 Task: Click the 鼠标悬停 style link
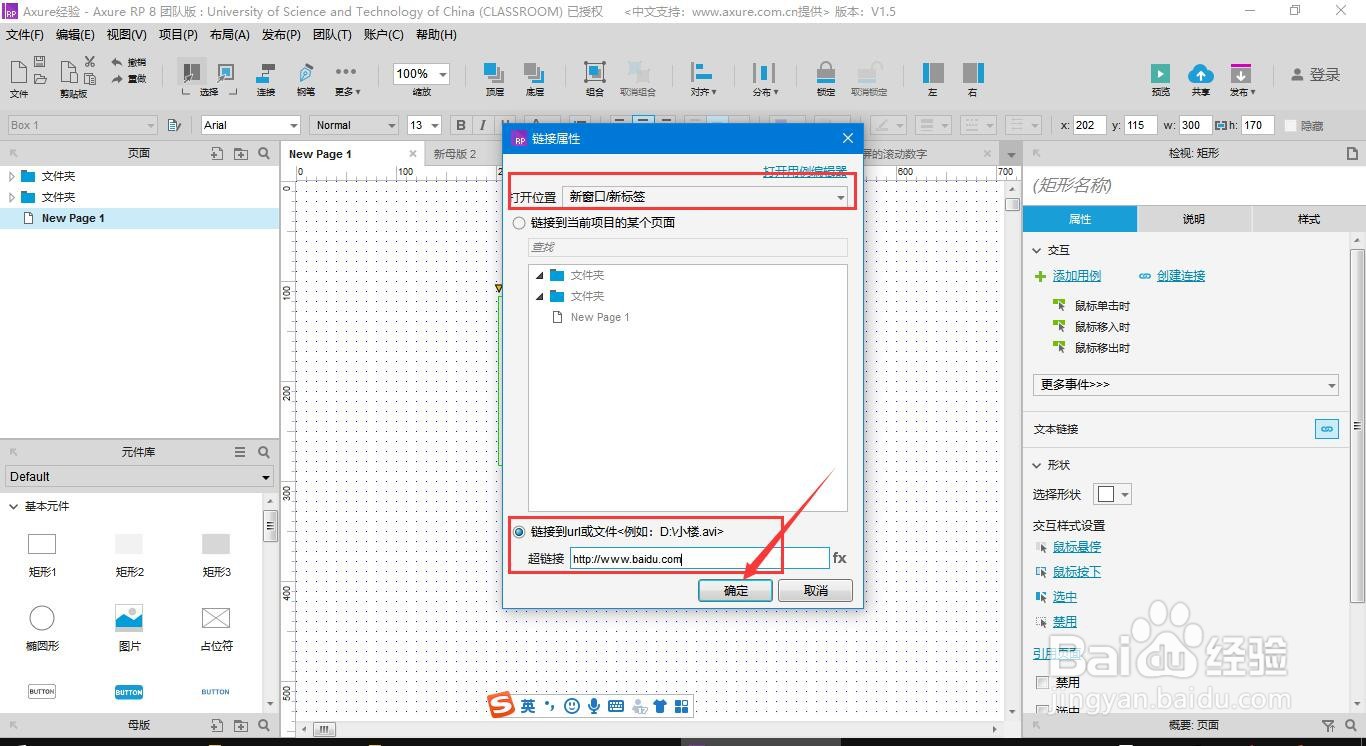click(1077, 547)
